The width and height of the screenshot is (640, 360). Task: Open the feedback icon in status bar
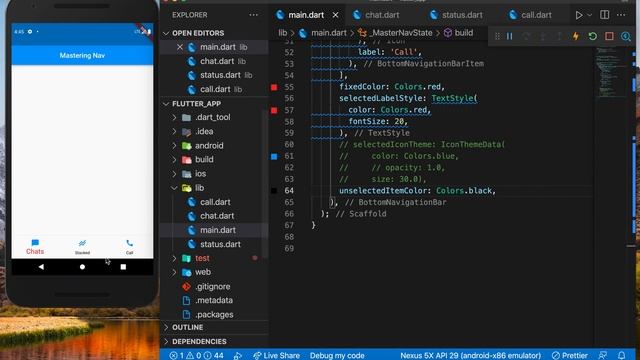coord(602,356)
